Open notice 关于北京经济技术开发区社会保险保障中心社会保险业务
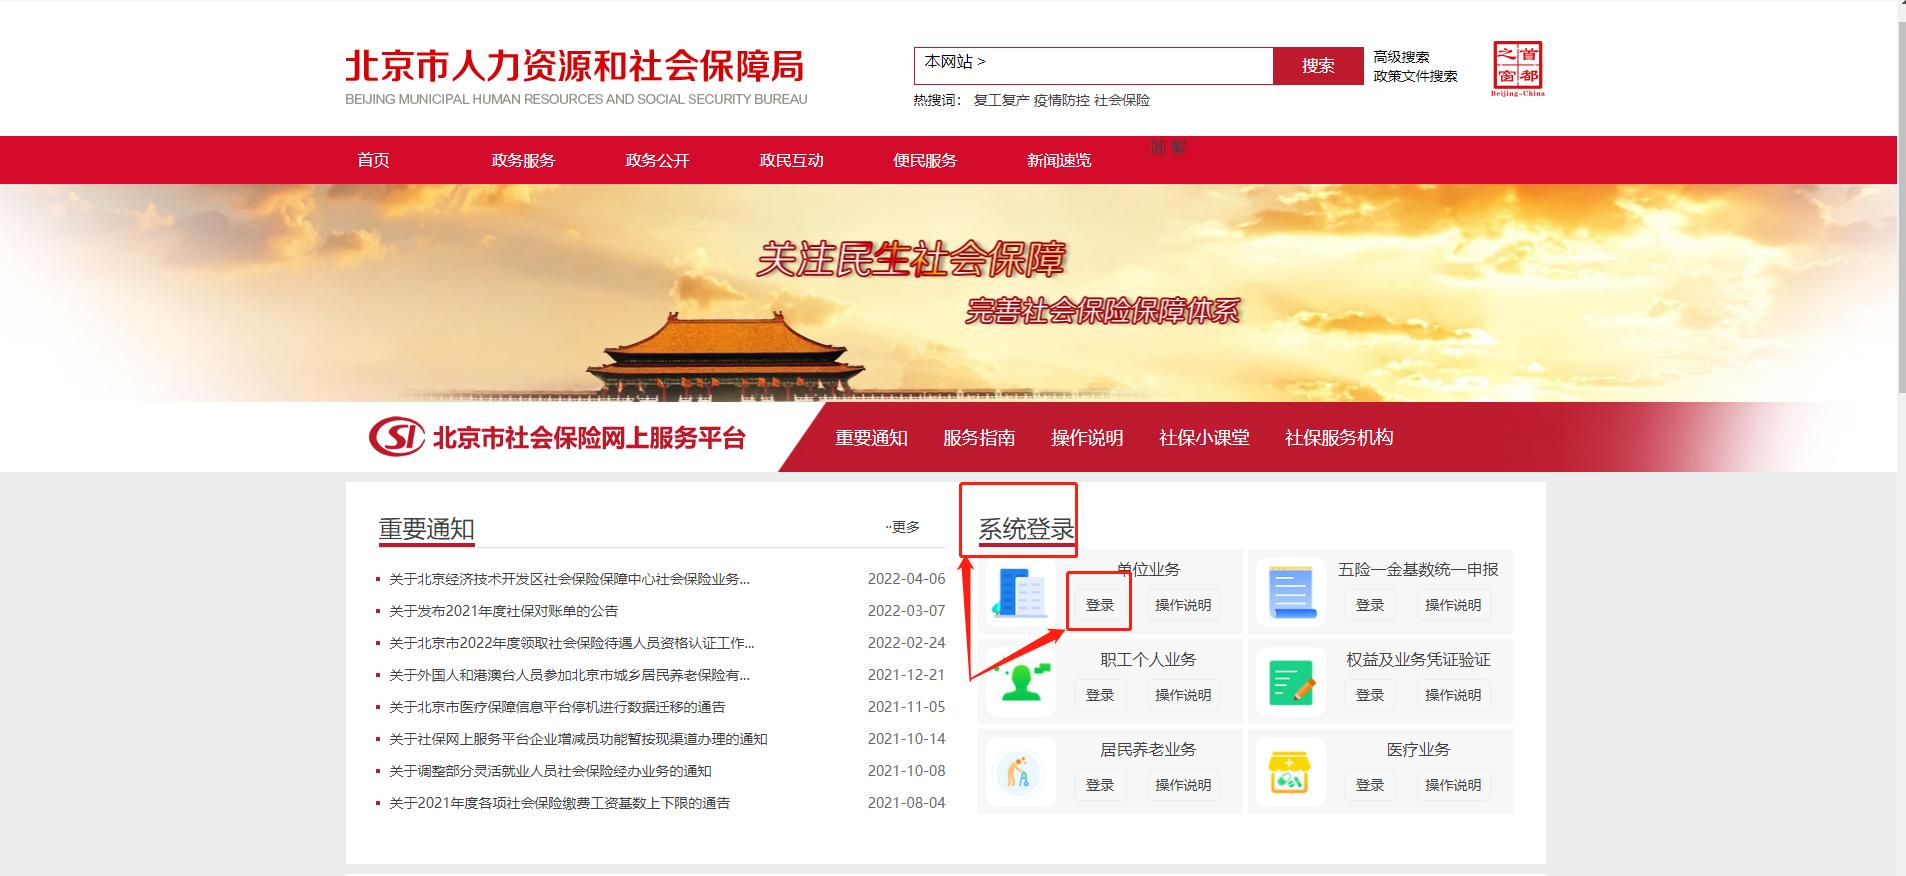 tap(569, 579)
